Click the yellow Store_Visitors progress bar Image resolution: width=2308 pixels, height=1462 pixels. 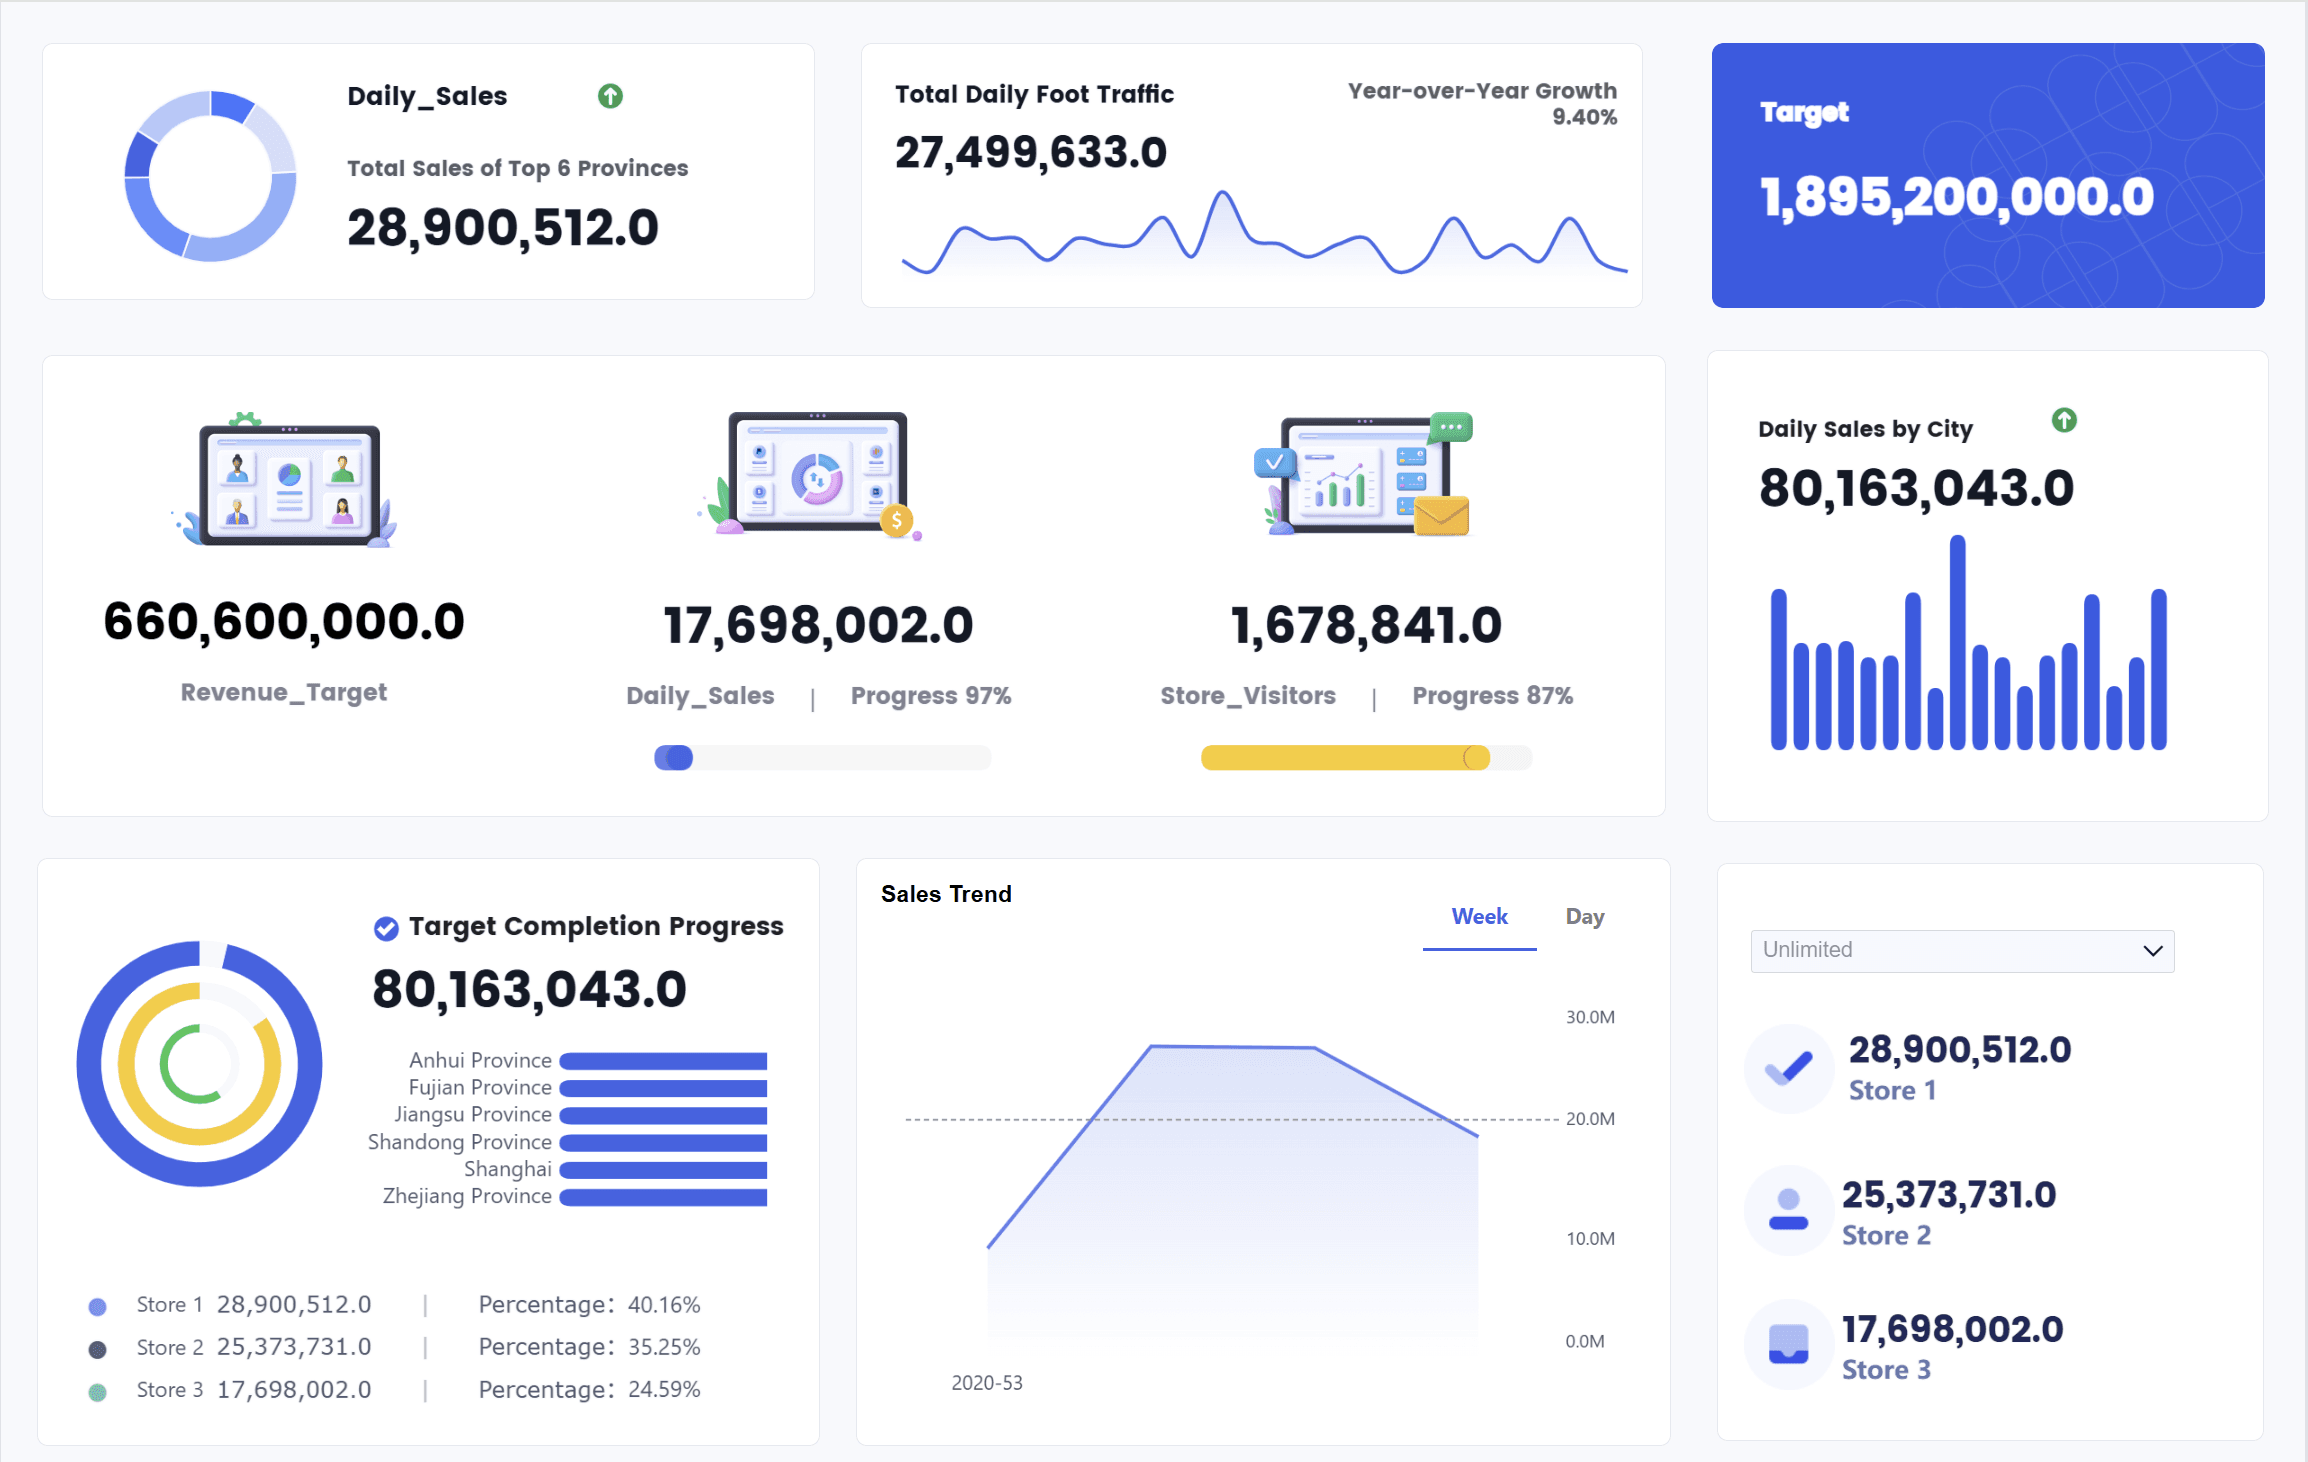[1366, 758]
